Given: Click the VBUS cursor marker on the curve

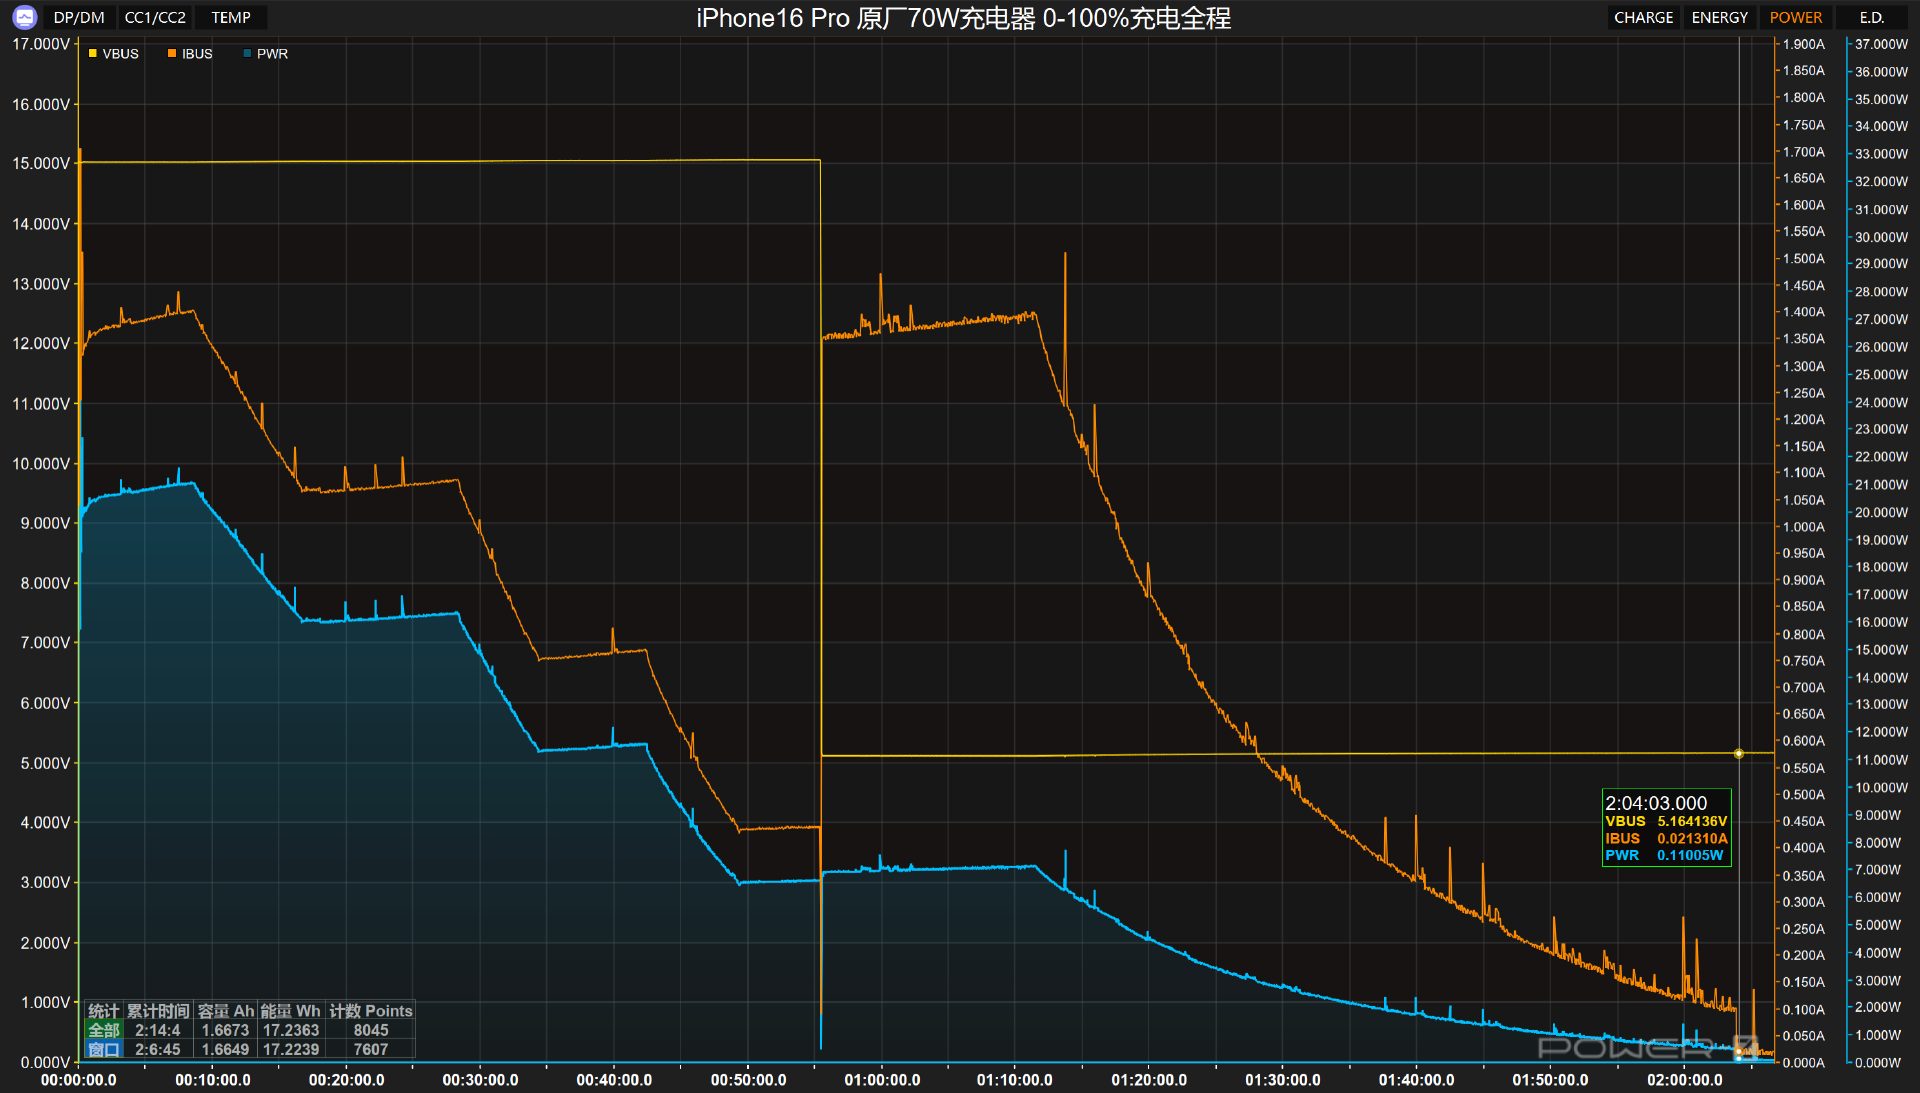Looking at the screenshot, I should (x=1738, y=754).
